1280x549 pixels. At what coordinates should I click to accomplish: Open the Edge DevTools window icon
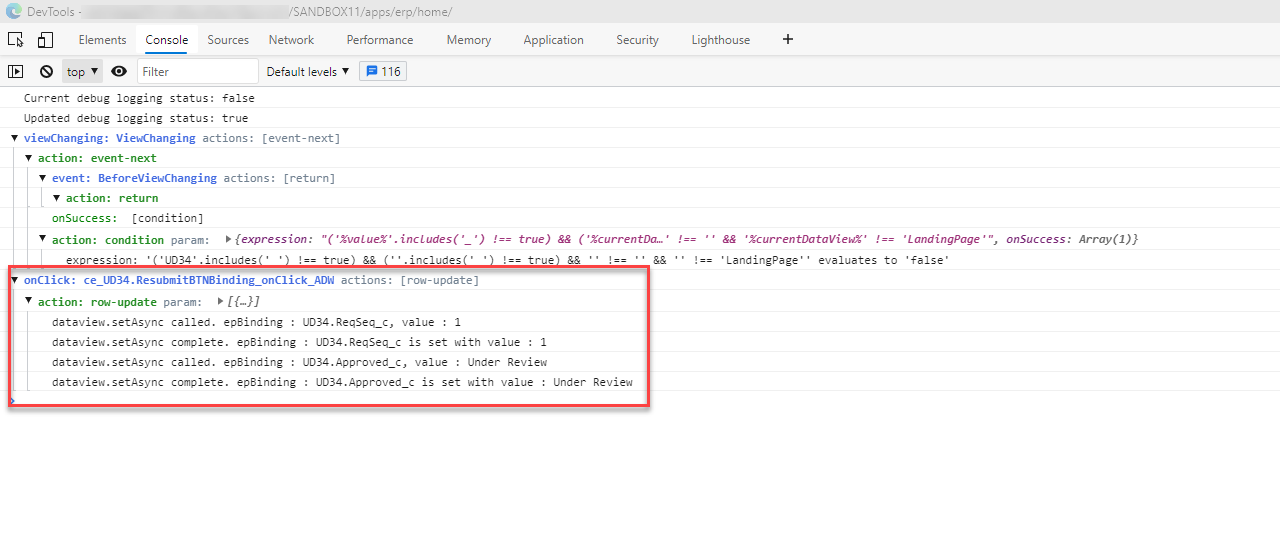12,11
